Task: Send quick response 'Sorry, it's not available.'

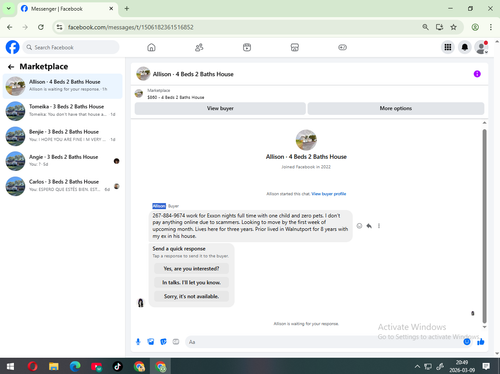Action: [x=191, y=296]
